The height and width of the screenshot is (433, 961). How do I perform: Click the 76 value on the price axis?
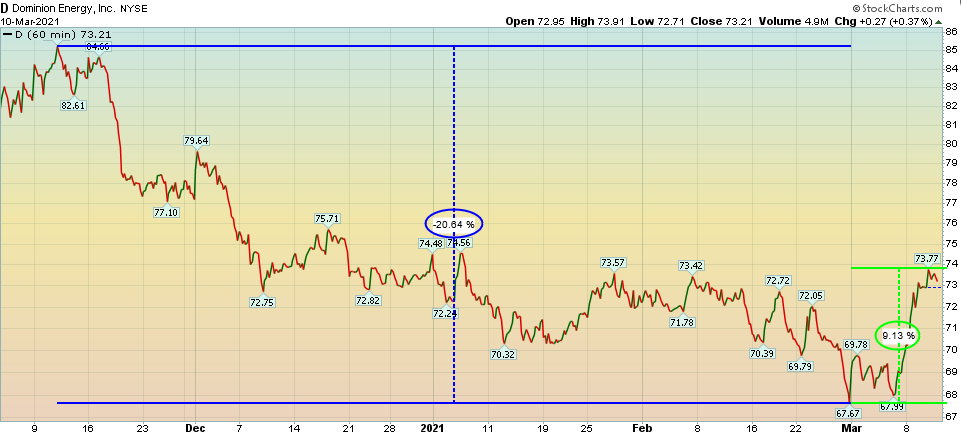coord(953,221)
